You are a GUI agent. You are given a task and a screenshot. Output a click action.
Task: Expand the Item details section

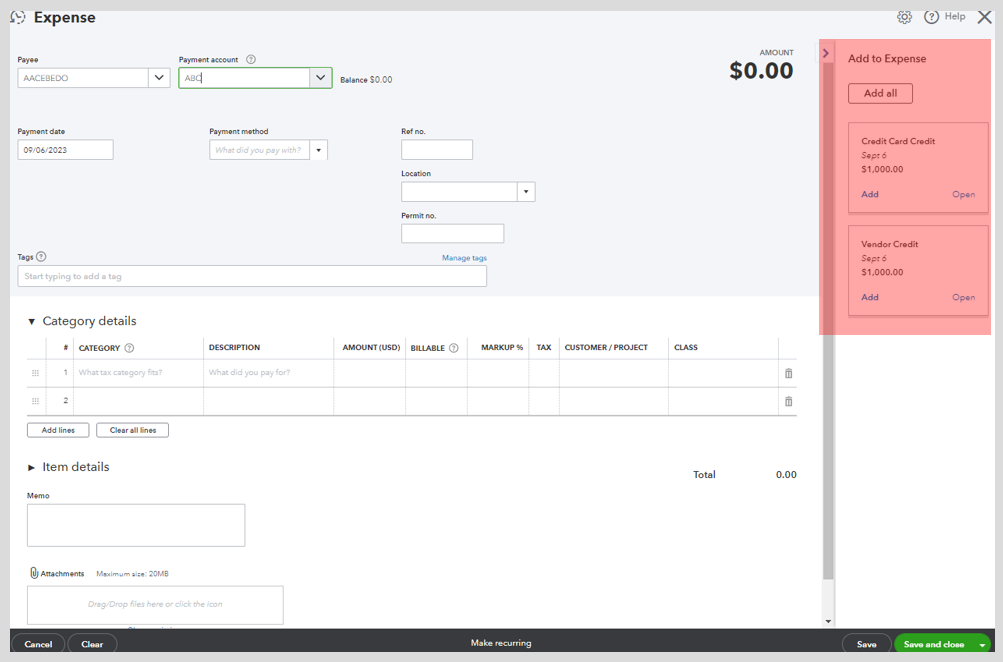tap(33, 466)
